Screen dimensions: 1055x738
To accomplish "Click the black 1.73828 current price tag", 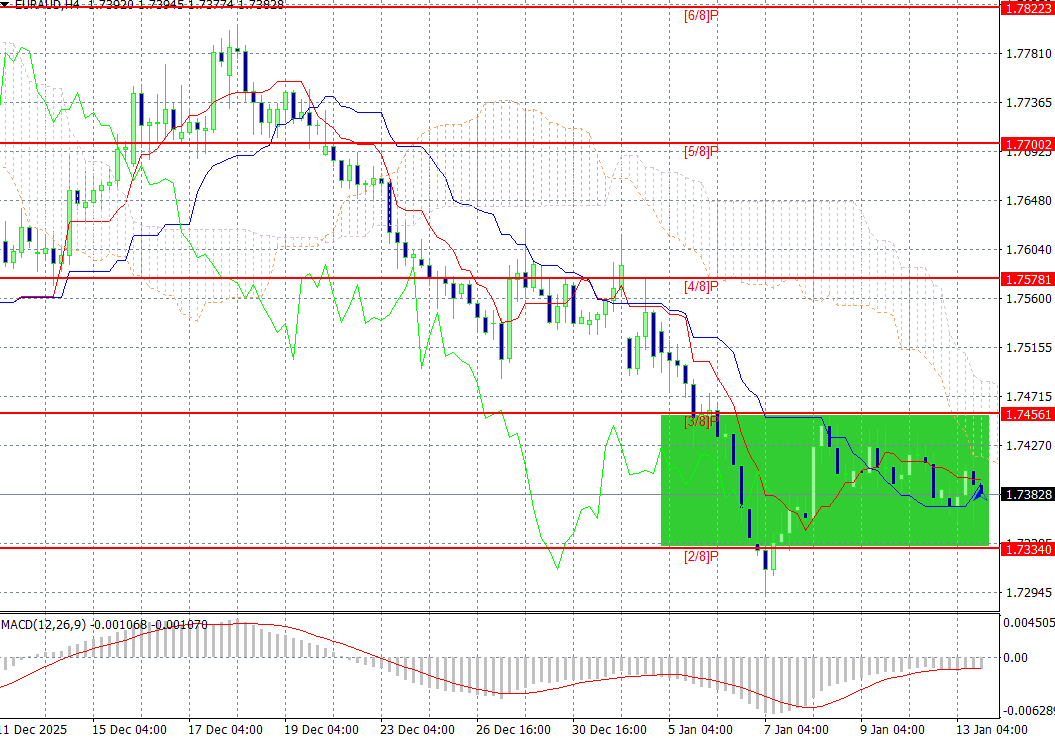I will (1028, 494).
